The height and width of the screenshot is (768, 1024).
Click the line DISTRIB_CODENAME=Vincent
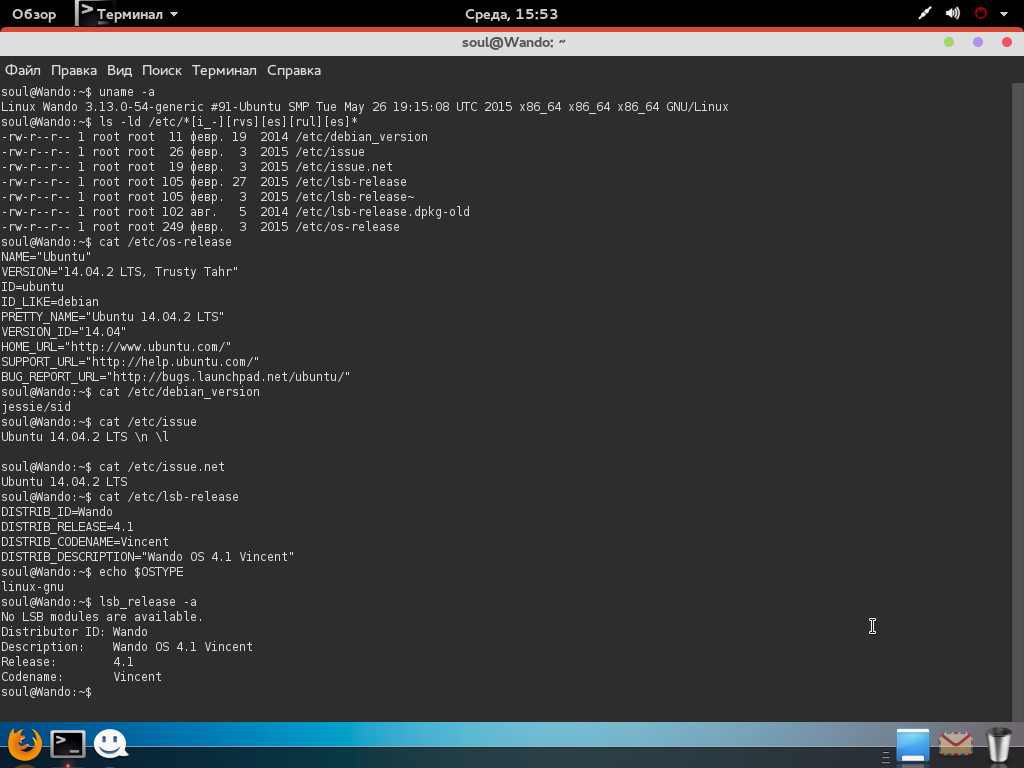tap(85, 543)
